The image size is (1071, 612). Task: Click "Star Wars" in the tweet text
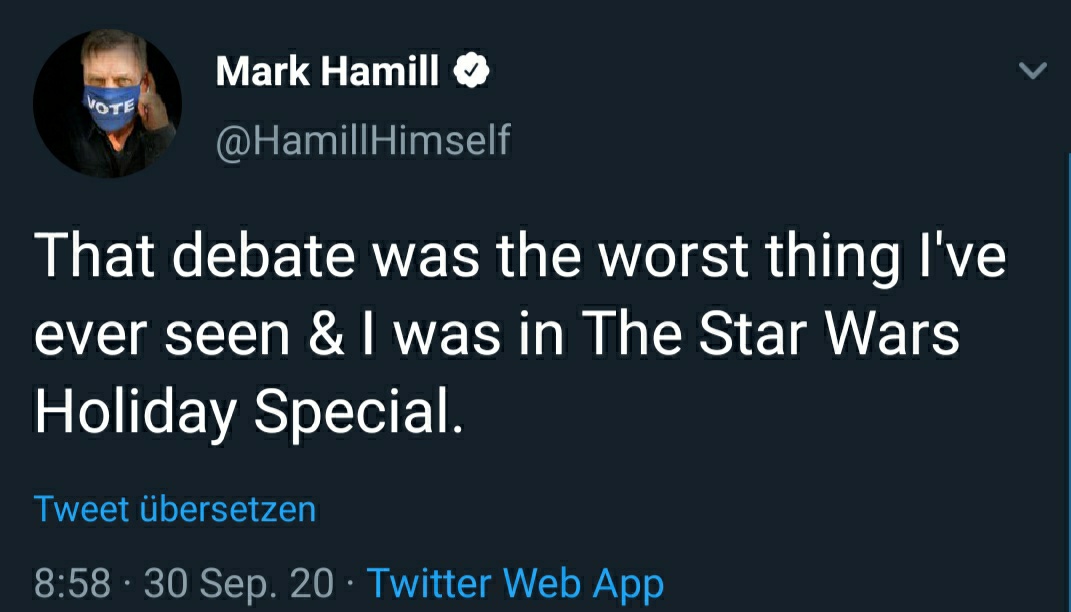pyautogui.click(x=827, y=333)
